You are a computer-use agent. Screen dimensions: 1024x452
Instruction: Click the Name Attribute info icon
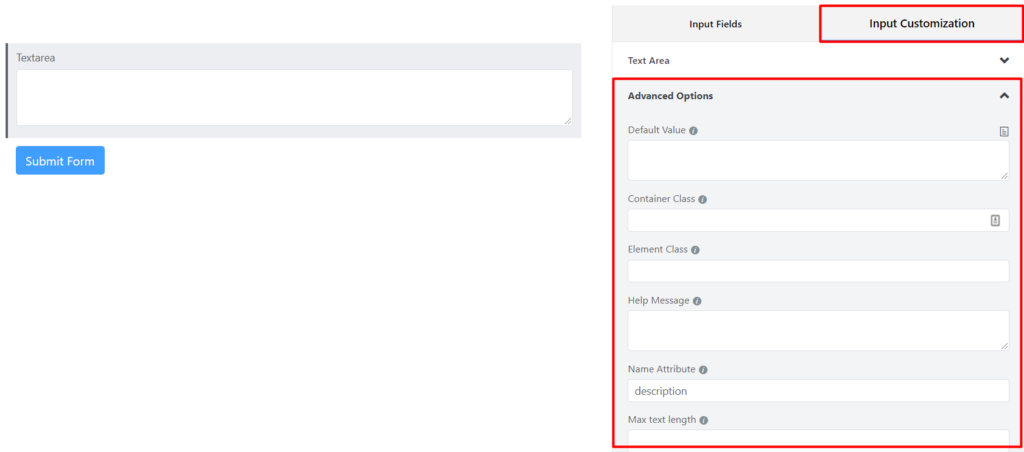click(703, 370)
